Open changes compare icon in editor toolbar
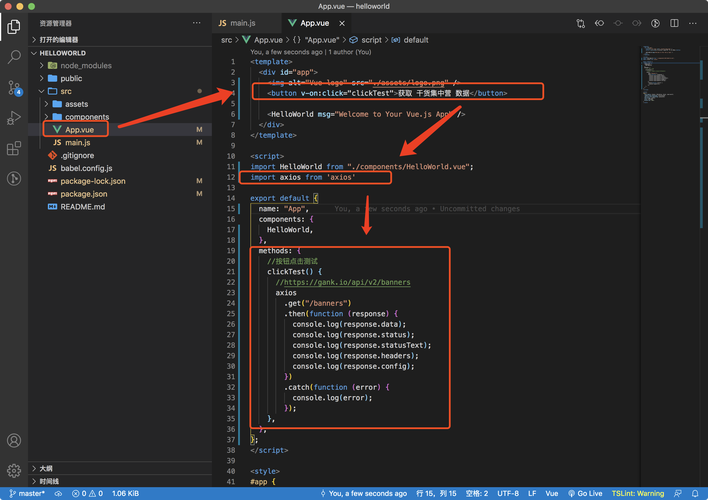The width and height of the screenshot is (708, 500). [x=581, y=23]
